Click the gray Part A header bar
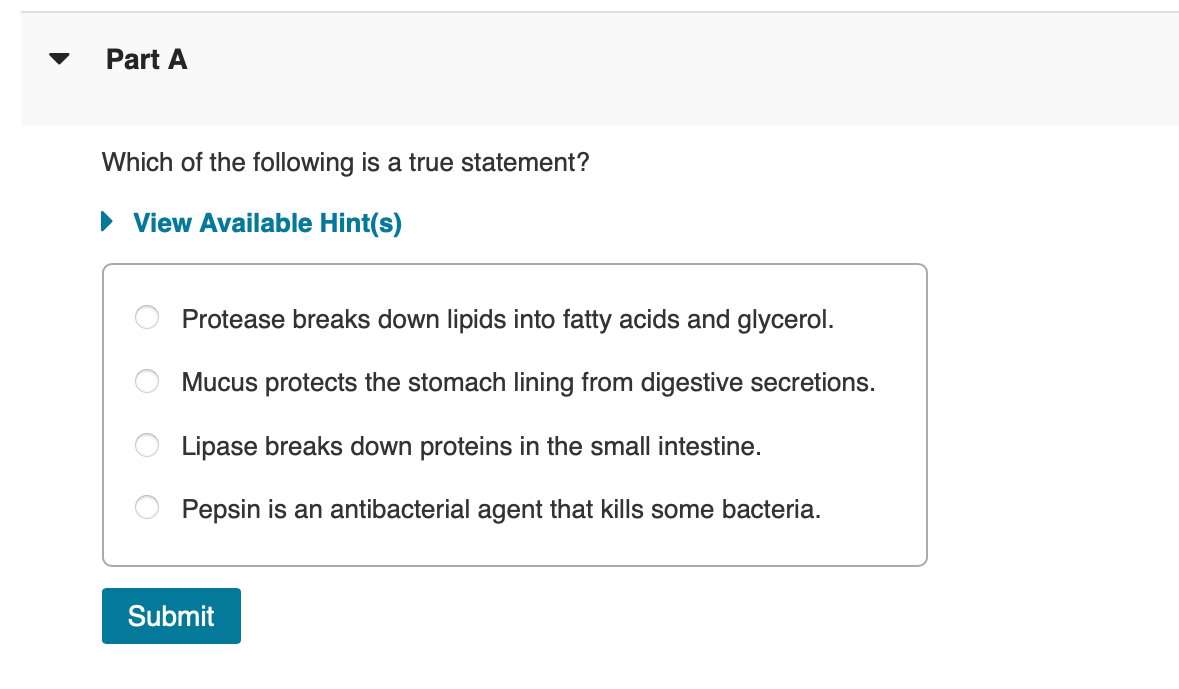The height and width of the screenshot is (689, 1179). (600, 69)
